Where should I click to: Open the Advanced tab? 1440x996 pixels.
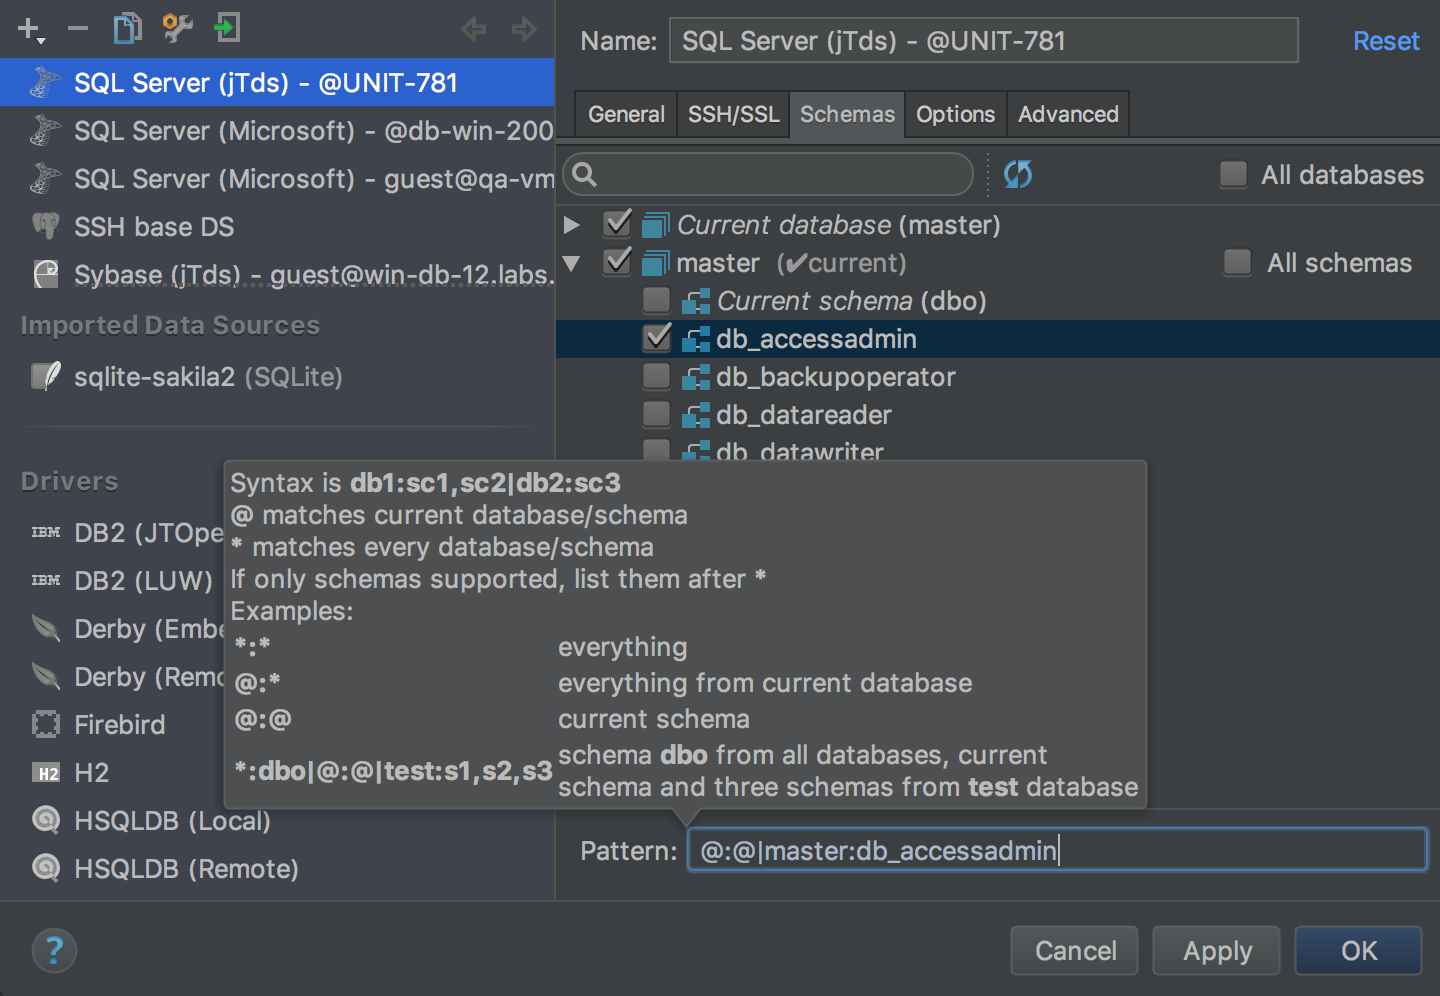[x=1068, y=114]
